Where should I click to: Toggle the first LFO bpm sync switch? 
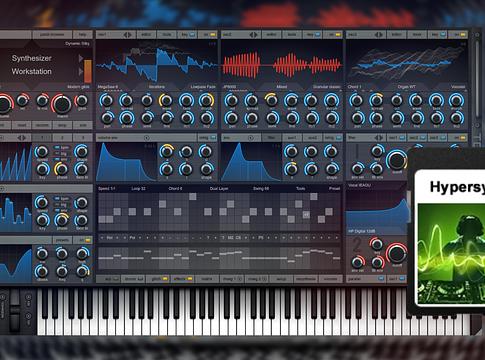[x=57, y=147]
